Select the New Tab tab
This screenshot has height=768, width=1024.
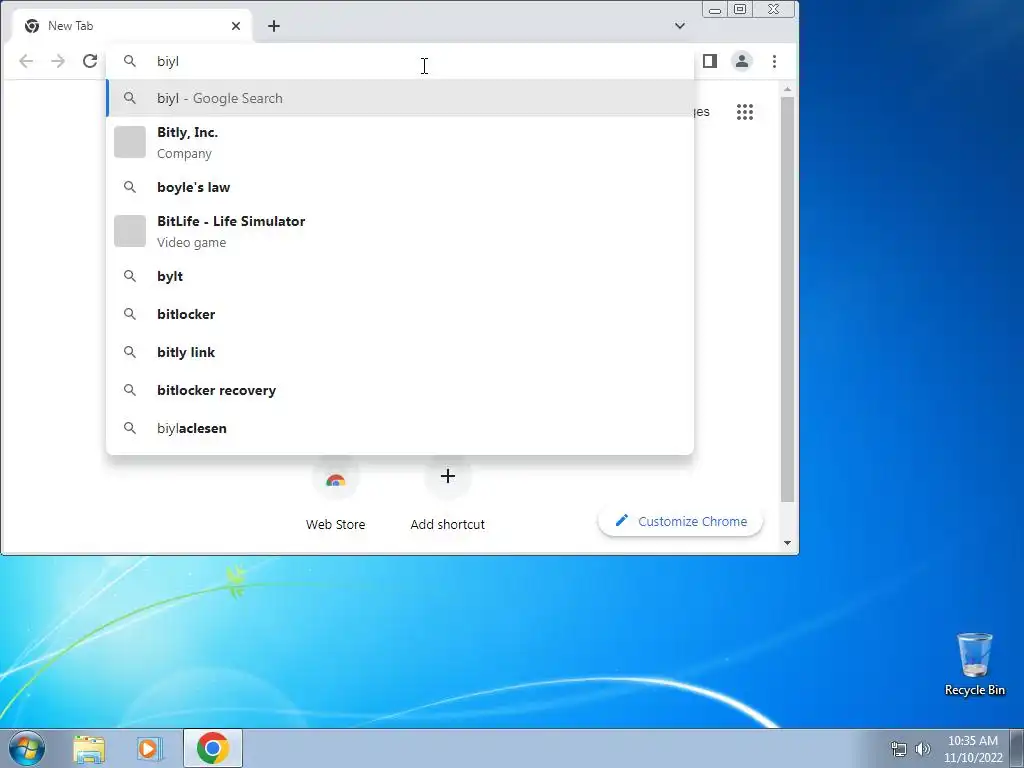point(133,26)
